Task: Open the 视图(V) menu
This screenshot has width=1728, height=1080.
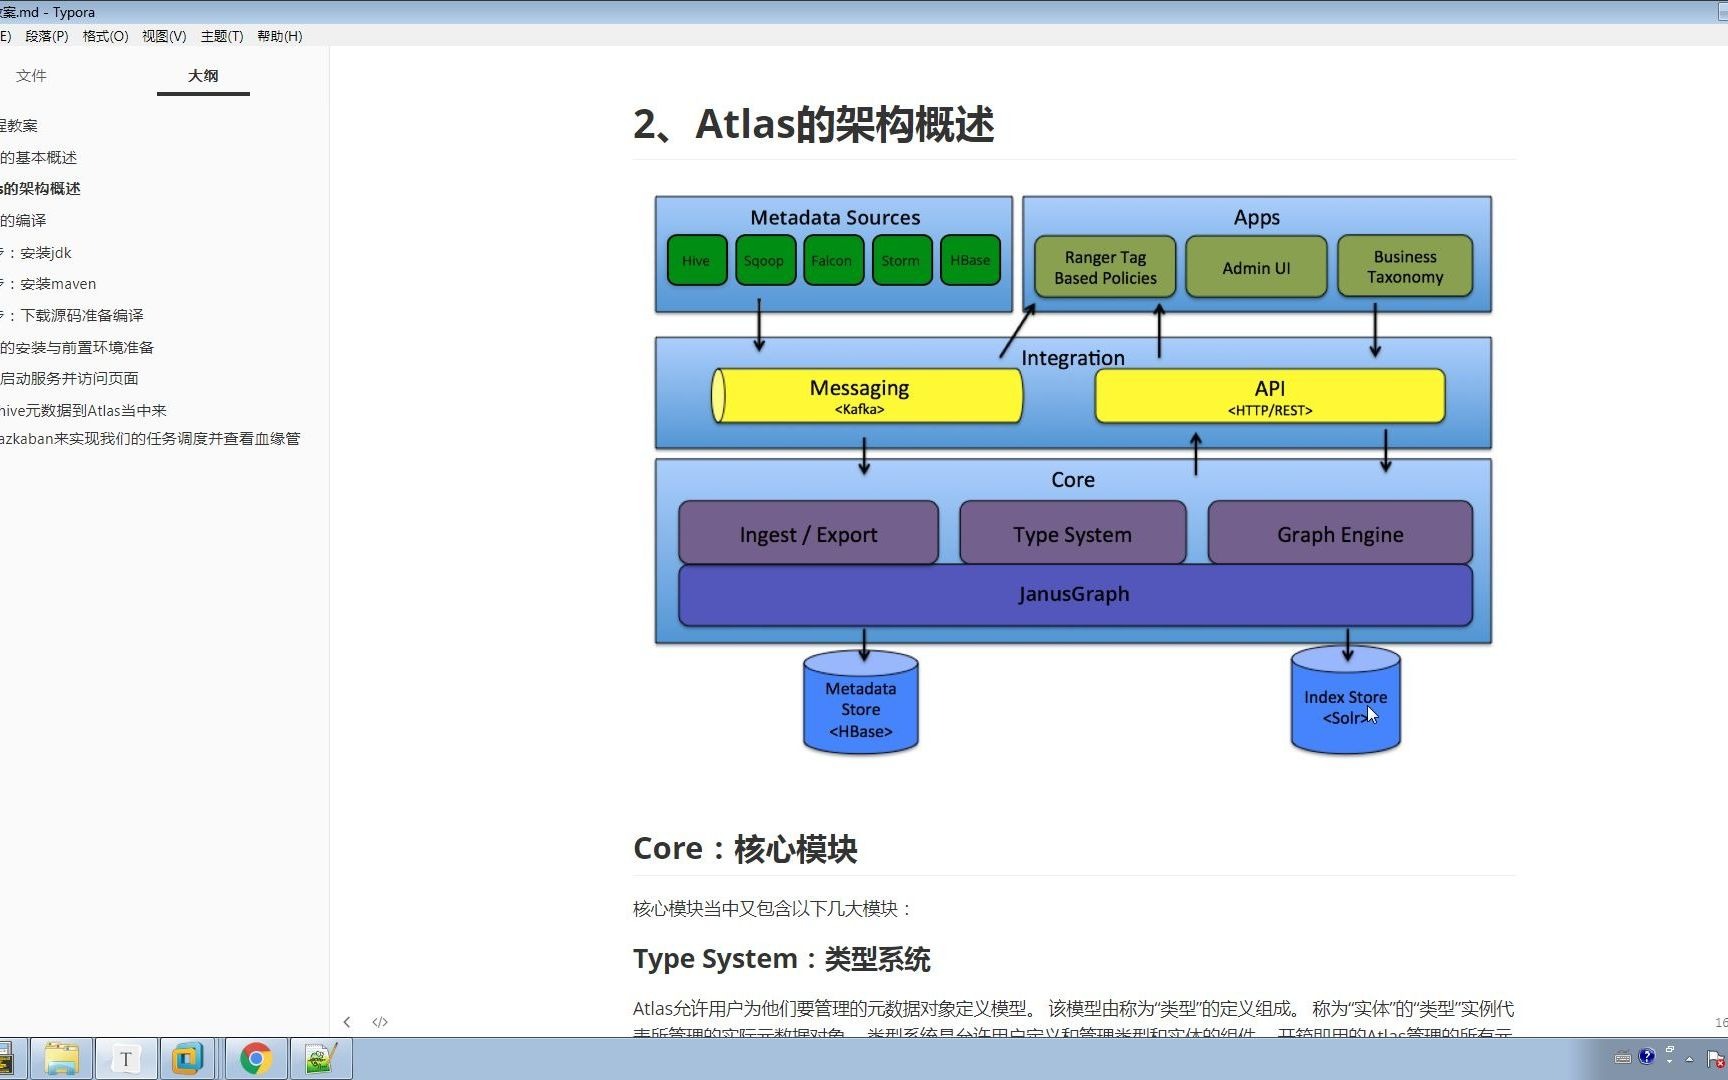Action: click(164, 36)
